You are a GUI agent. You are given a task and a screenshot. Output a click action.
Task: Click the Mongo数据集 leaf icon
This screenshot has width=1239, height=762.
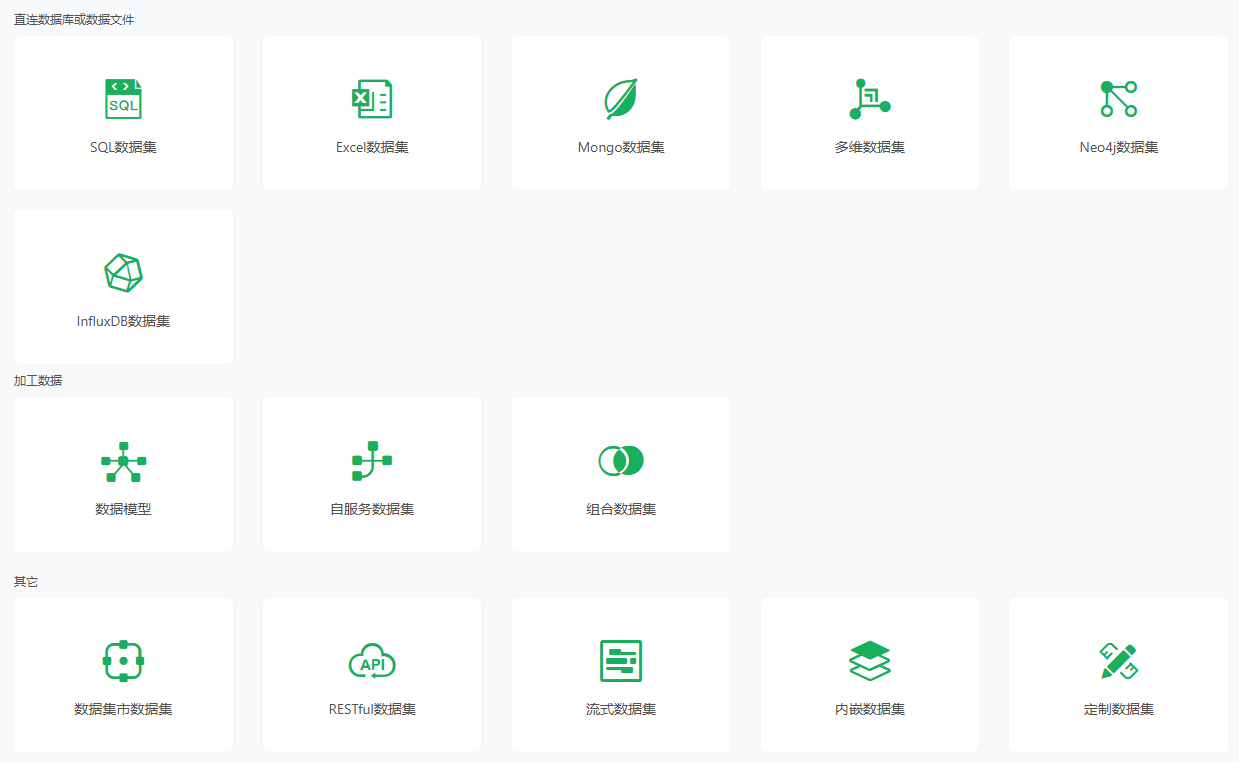pyautogui.click(x=621, y=99)
